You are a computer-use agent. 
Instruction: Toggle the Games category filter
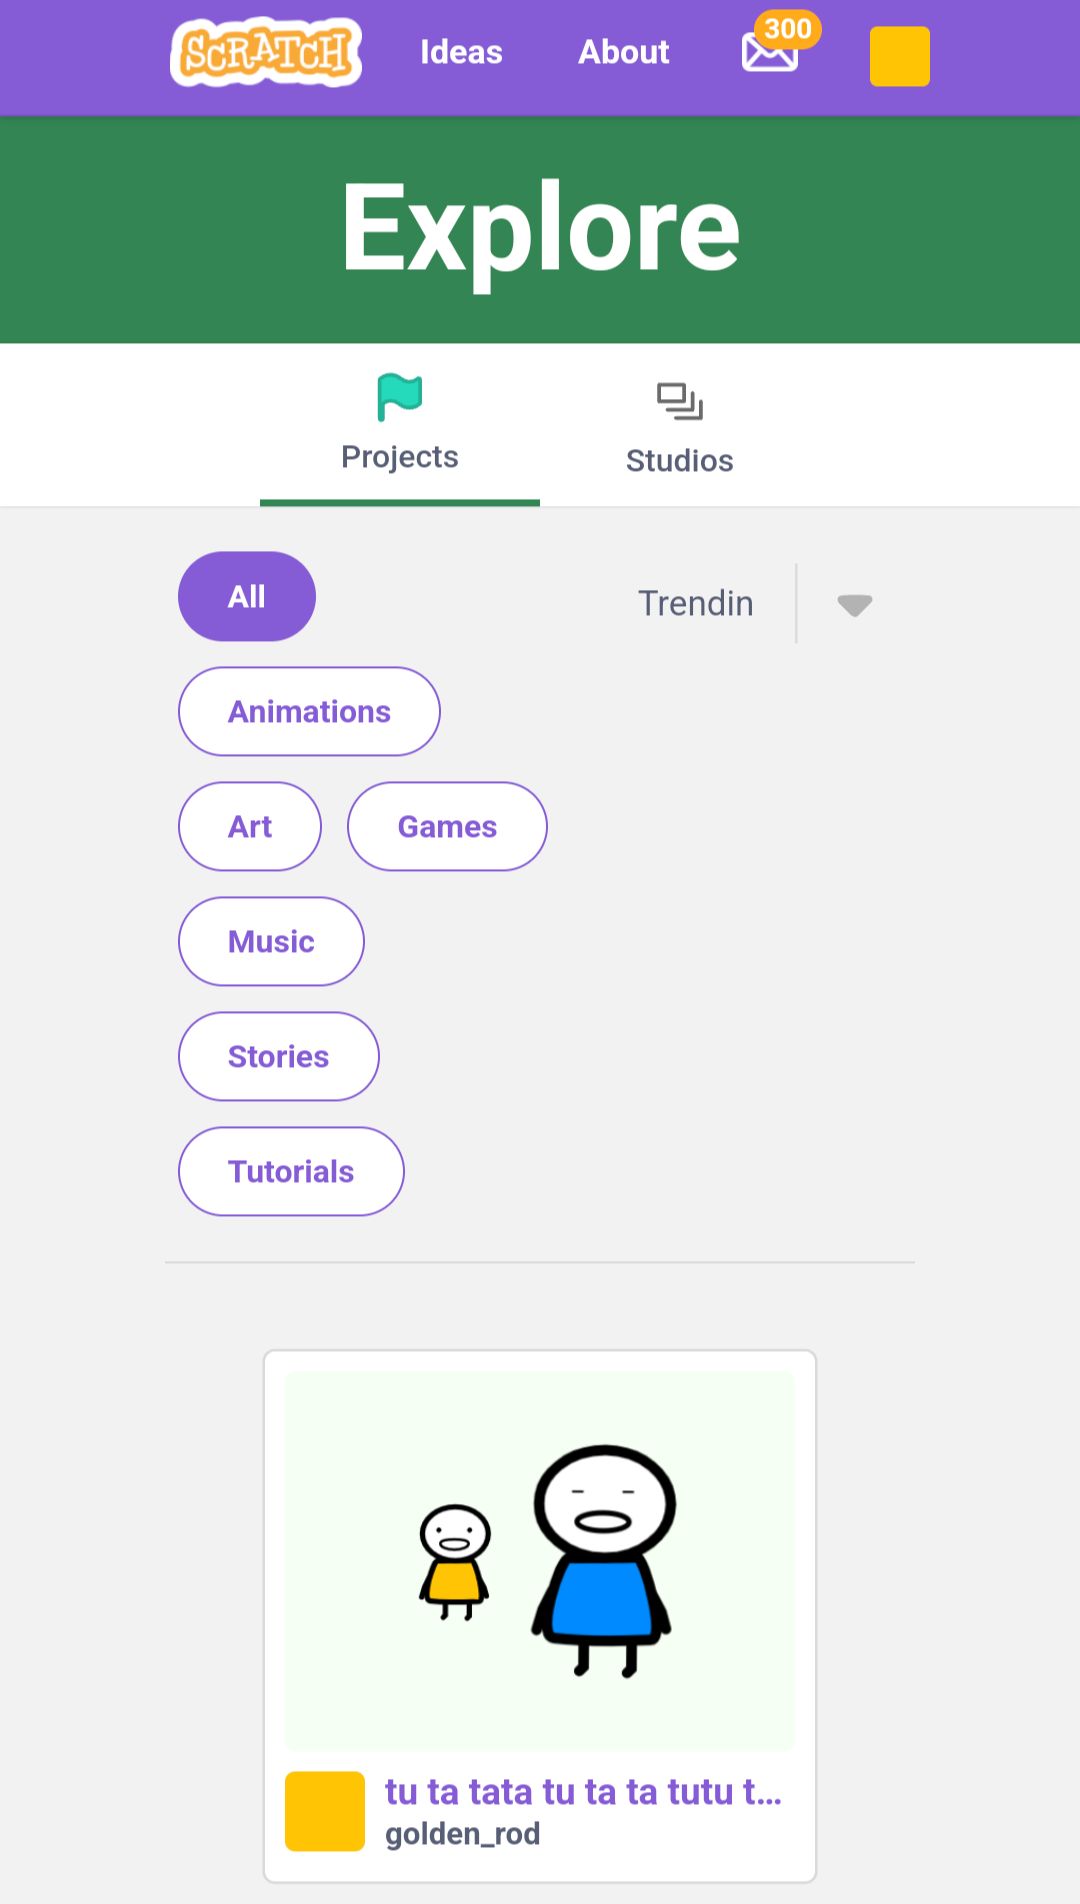click(447, 826)
